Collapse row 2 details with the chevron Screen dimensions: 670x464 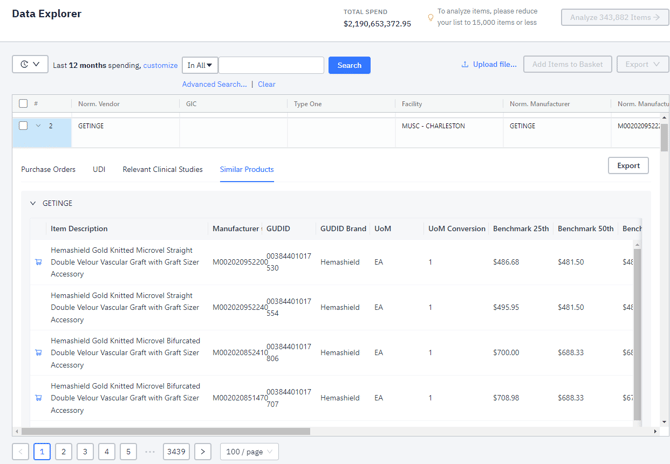(38, 126)
